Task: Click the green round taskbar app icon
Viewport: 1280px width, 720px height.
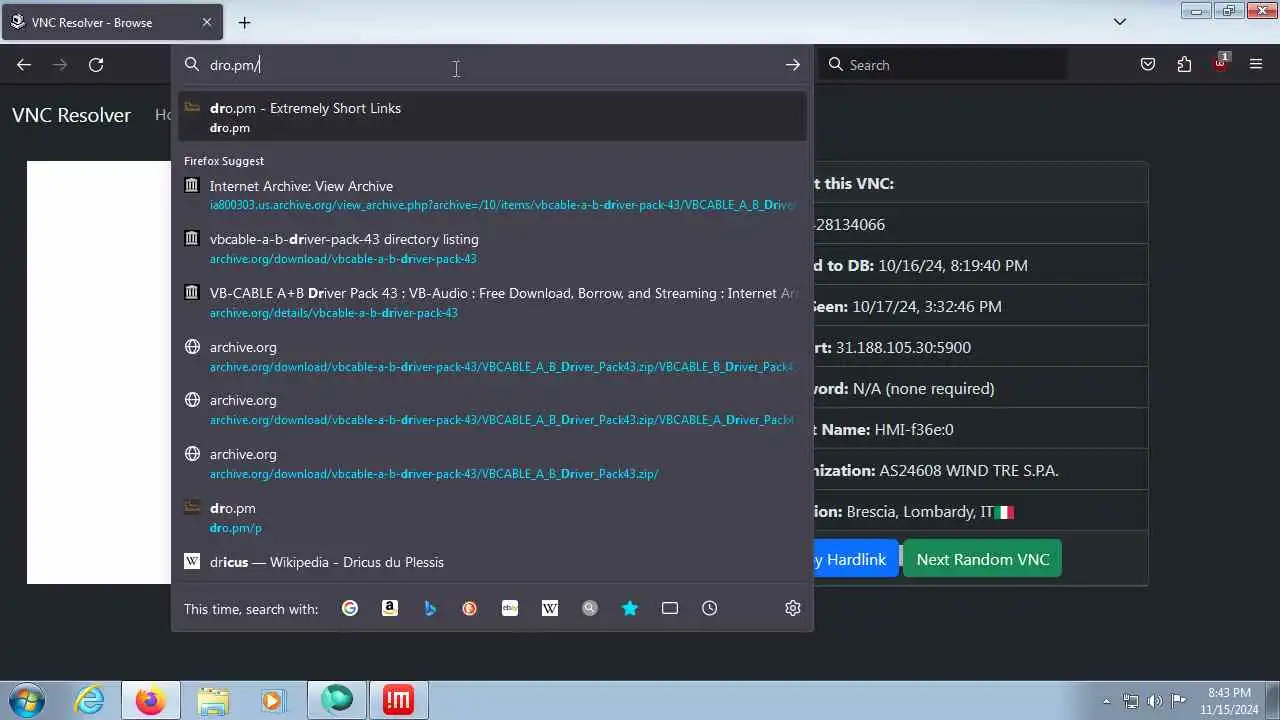Action: (337, 700)
